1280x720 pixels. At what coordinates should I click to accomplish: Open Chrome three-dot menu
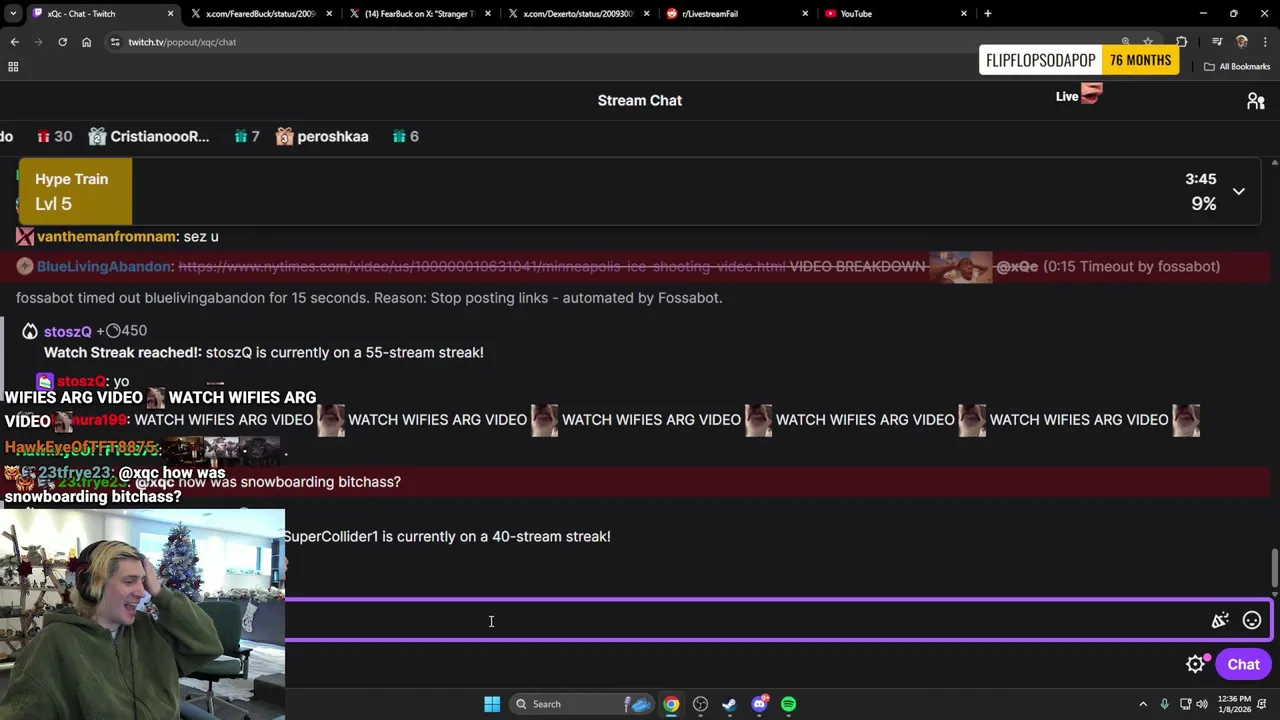1265,42
